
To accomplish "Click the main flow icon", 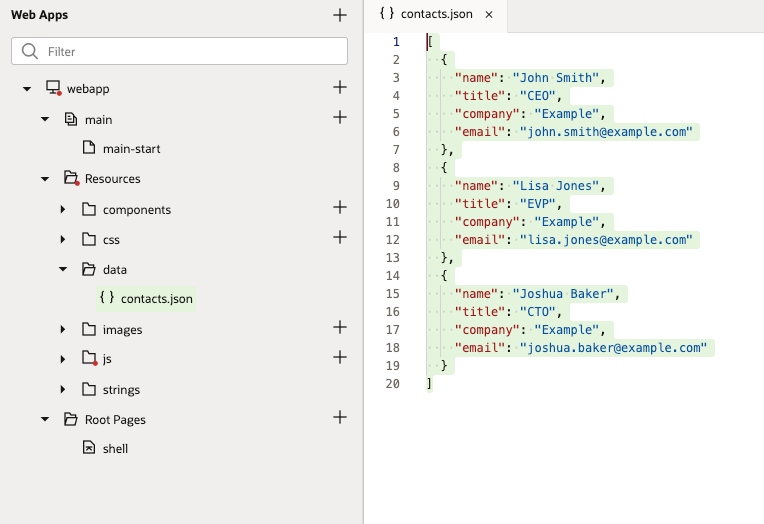I will point(71,119).
